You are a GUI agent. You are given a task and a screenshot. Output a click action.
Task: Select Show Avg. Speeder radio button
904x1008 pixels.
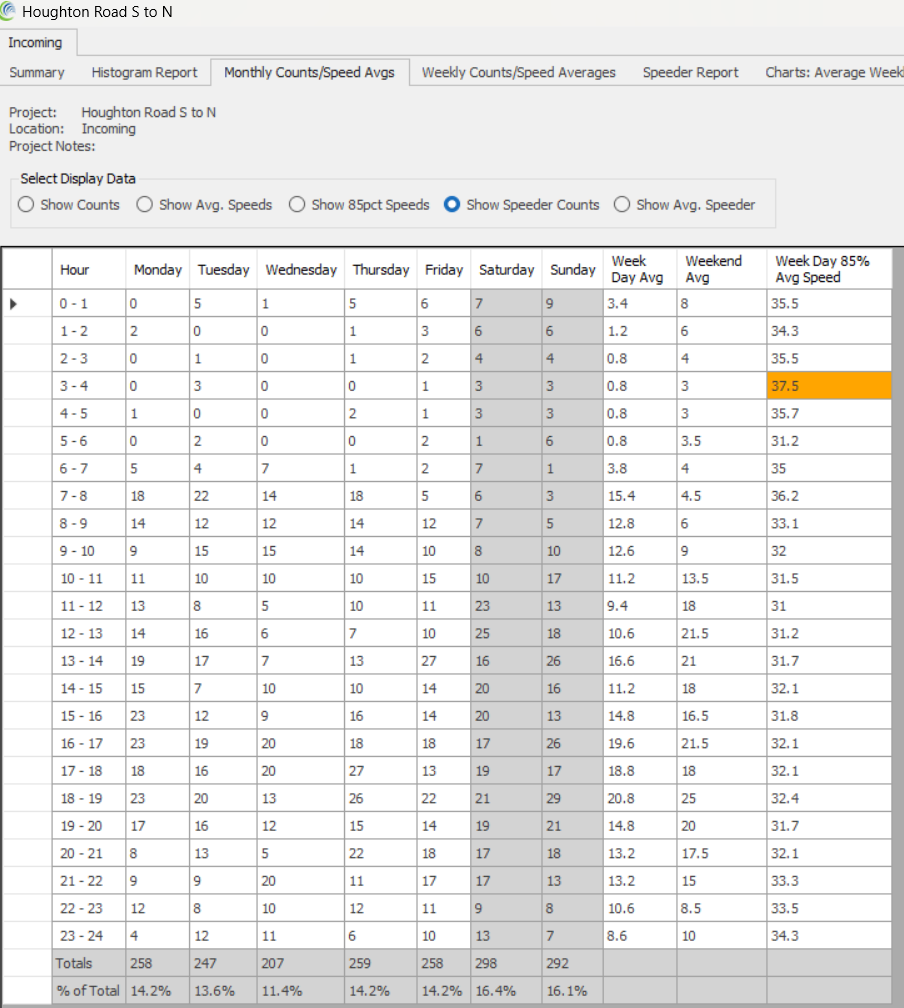(x=622, y=204)
